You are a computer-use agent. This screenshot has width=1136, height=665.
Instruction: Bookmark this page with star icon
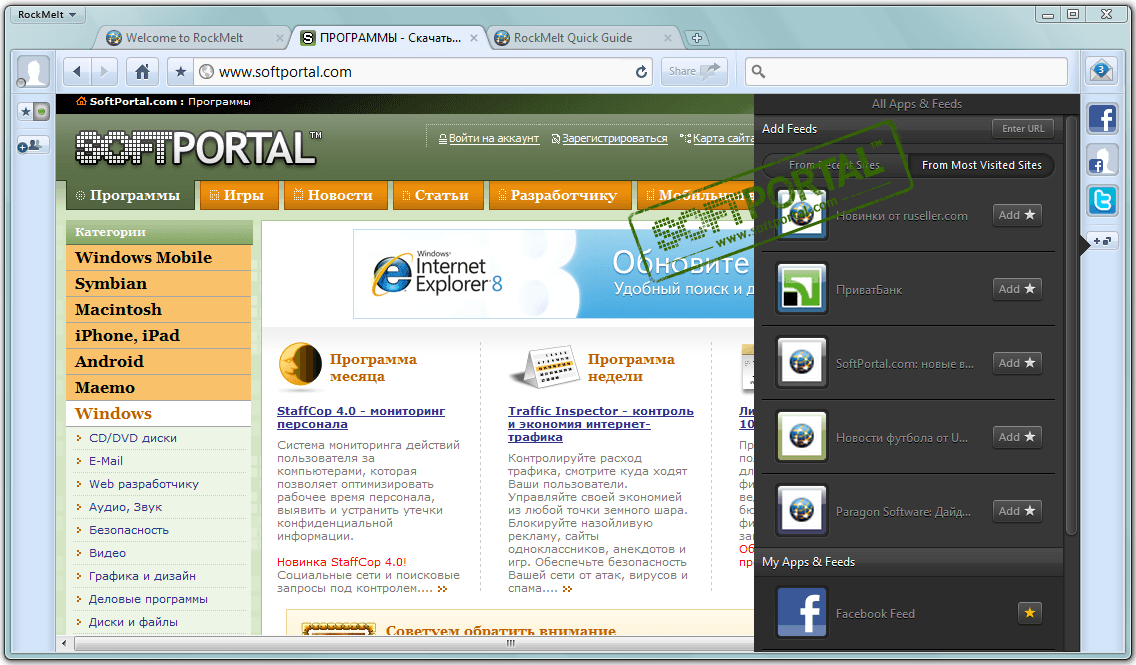point(181,71)
